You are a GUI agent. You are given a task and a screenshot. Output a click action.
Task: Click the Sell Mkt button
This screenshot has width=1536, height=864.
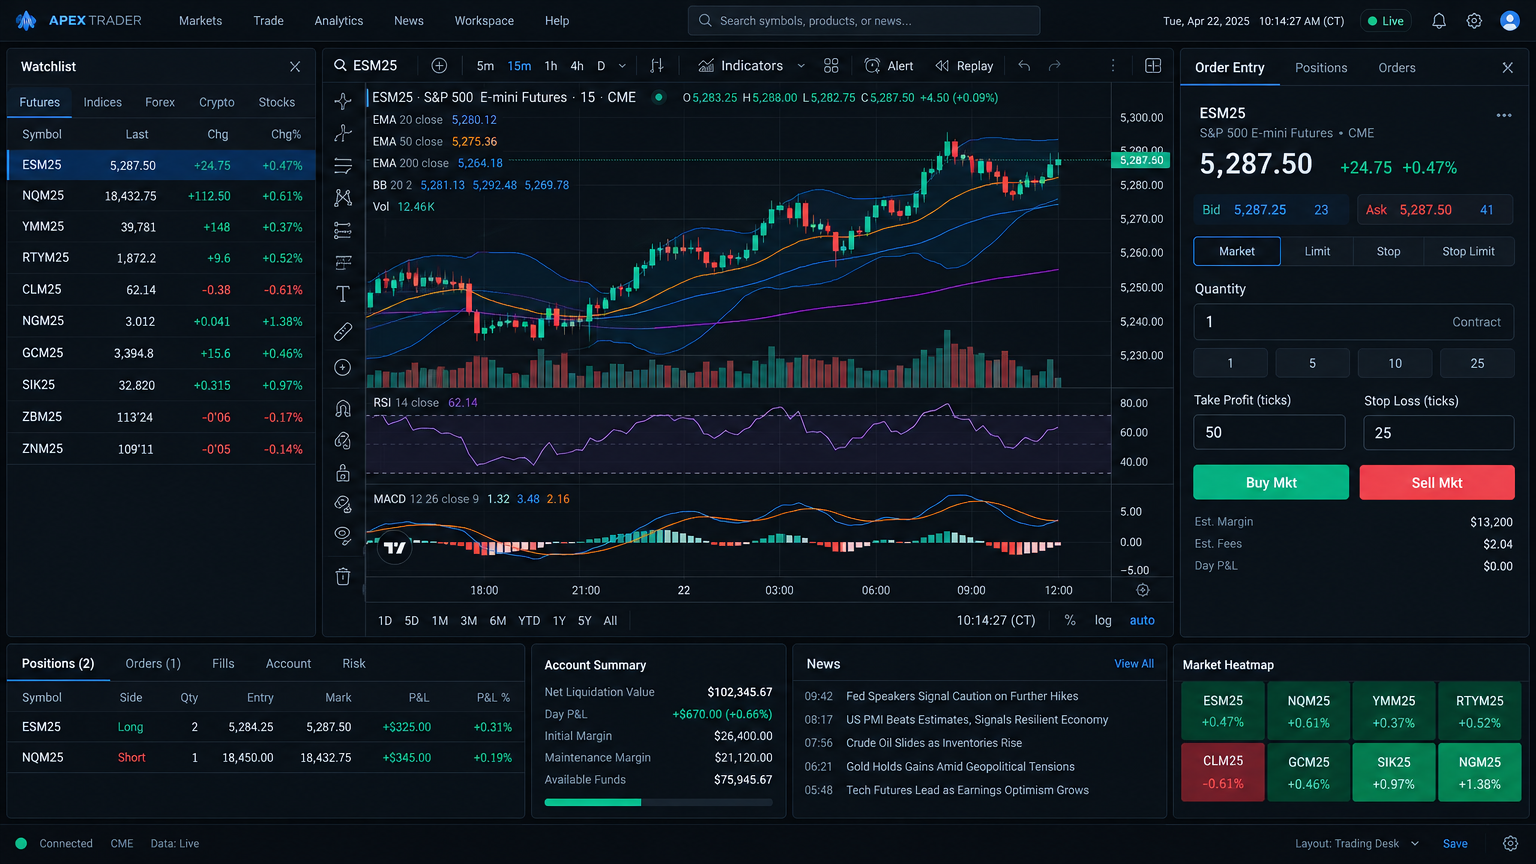coord(1437,482)
